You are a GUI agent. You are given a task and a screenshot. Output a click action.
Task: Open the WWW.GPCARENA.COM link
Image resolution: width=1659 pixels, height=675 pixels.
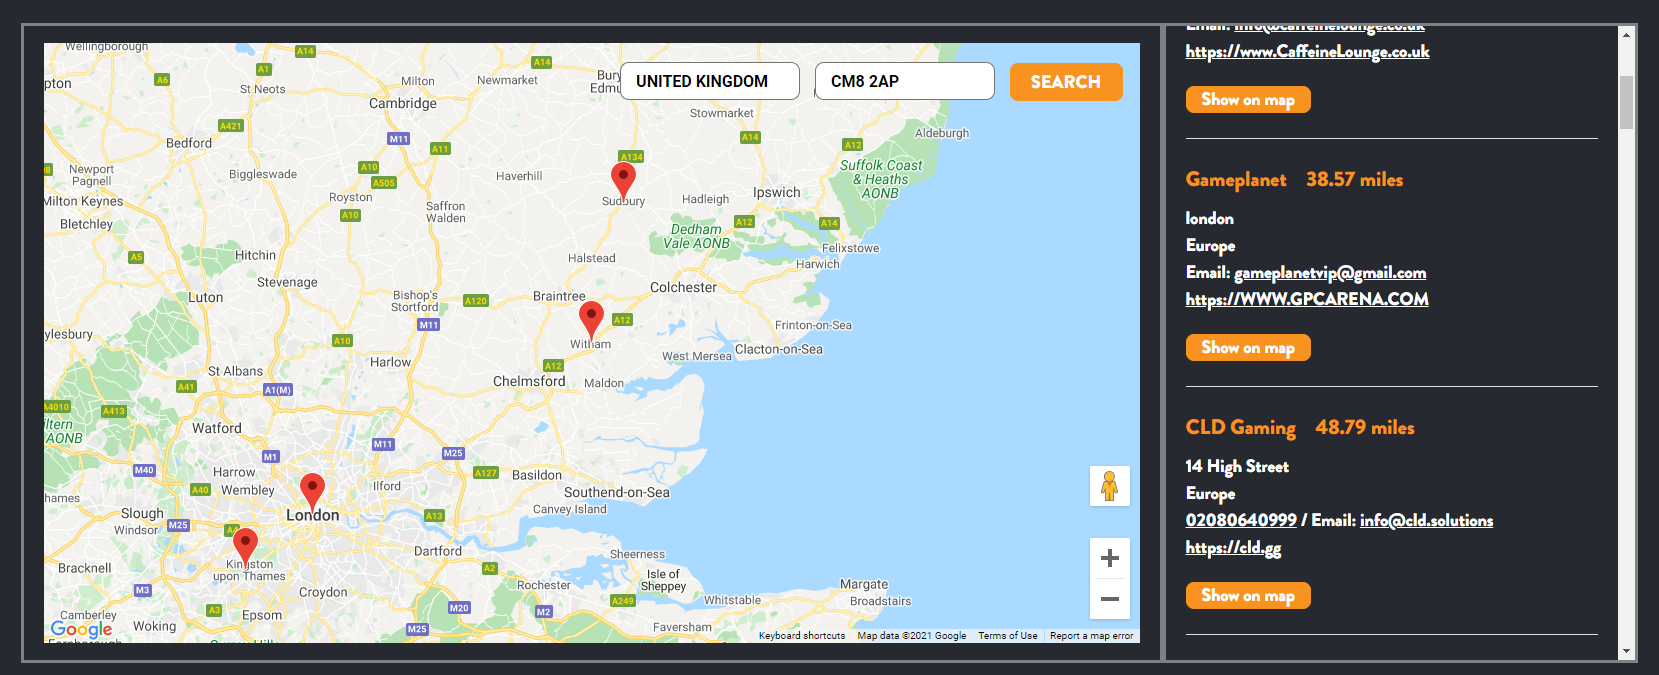1306,299
